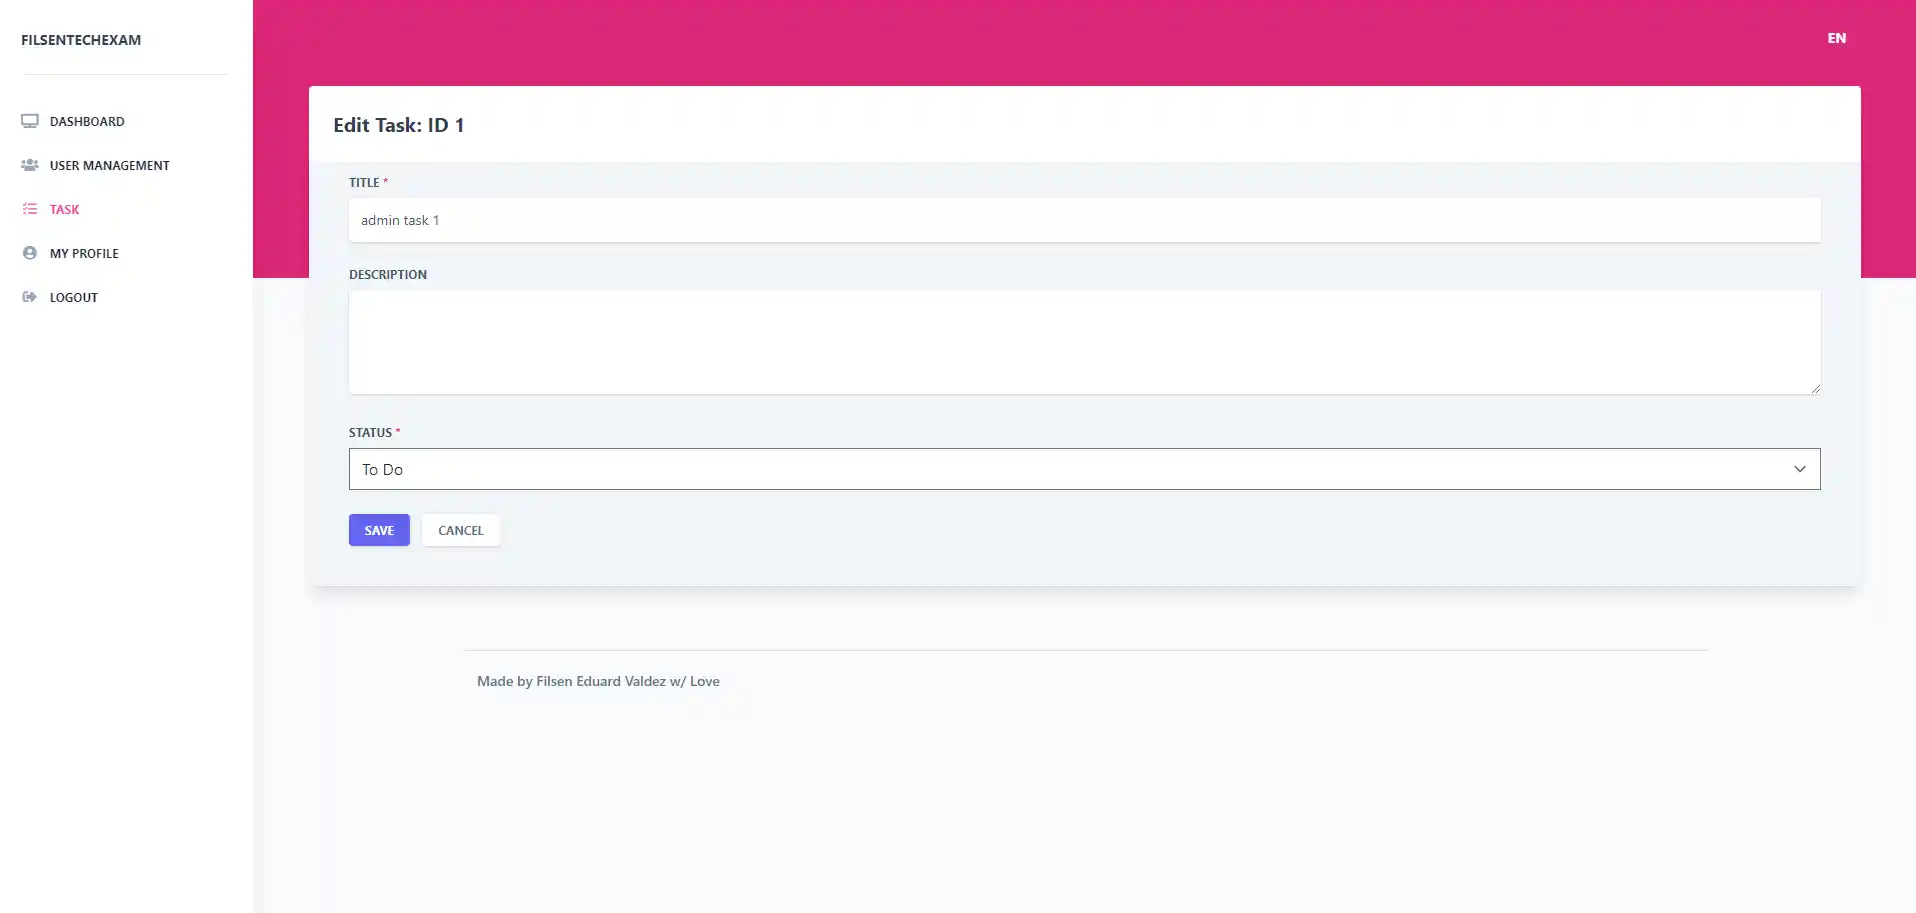
Task: Cancel editing the task
Action: point(460,530)
